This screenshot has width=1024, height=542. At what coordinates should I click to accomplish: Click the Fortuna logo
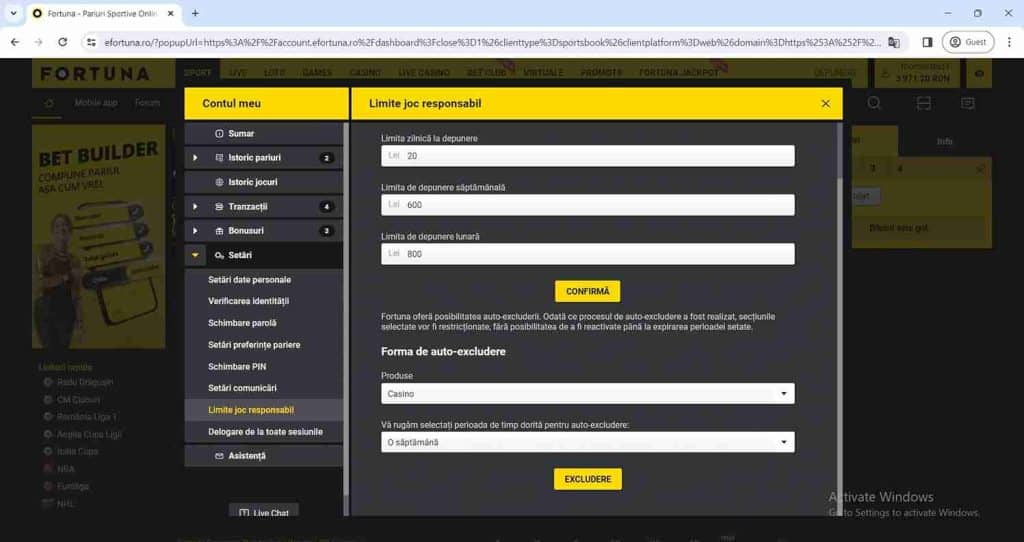click(95, 73)
